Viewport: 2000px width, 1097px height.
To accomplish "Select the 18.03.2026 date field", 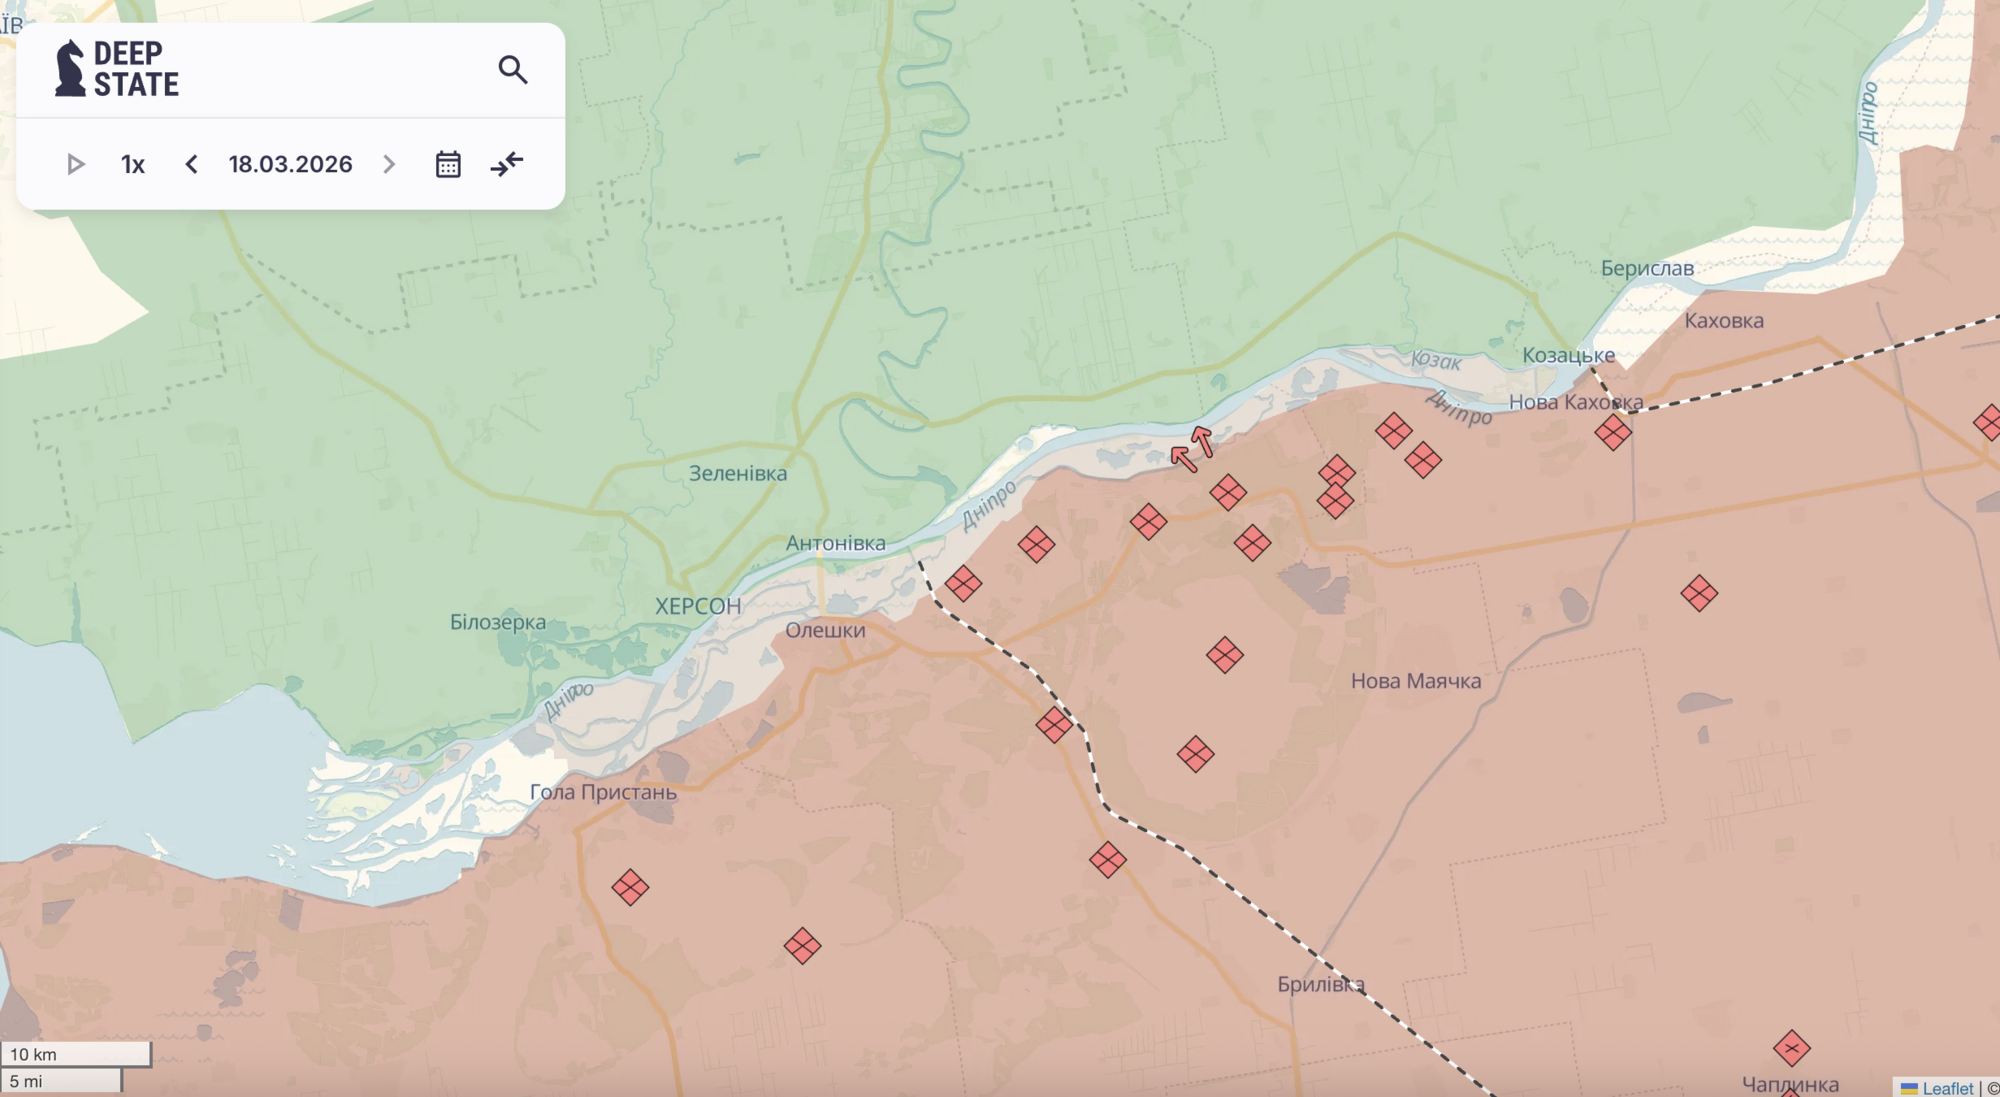I will [x=290, y=164].
